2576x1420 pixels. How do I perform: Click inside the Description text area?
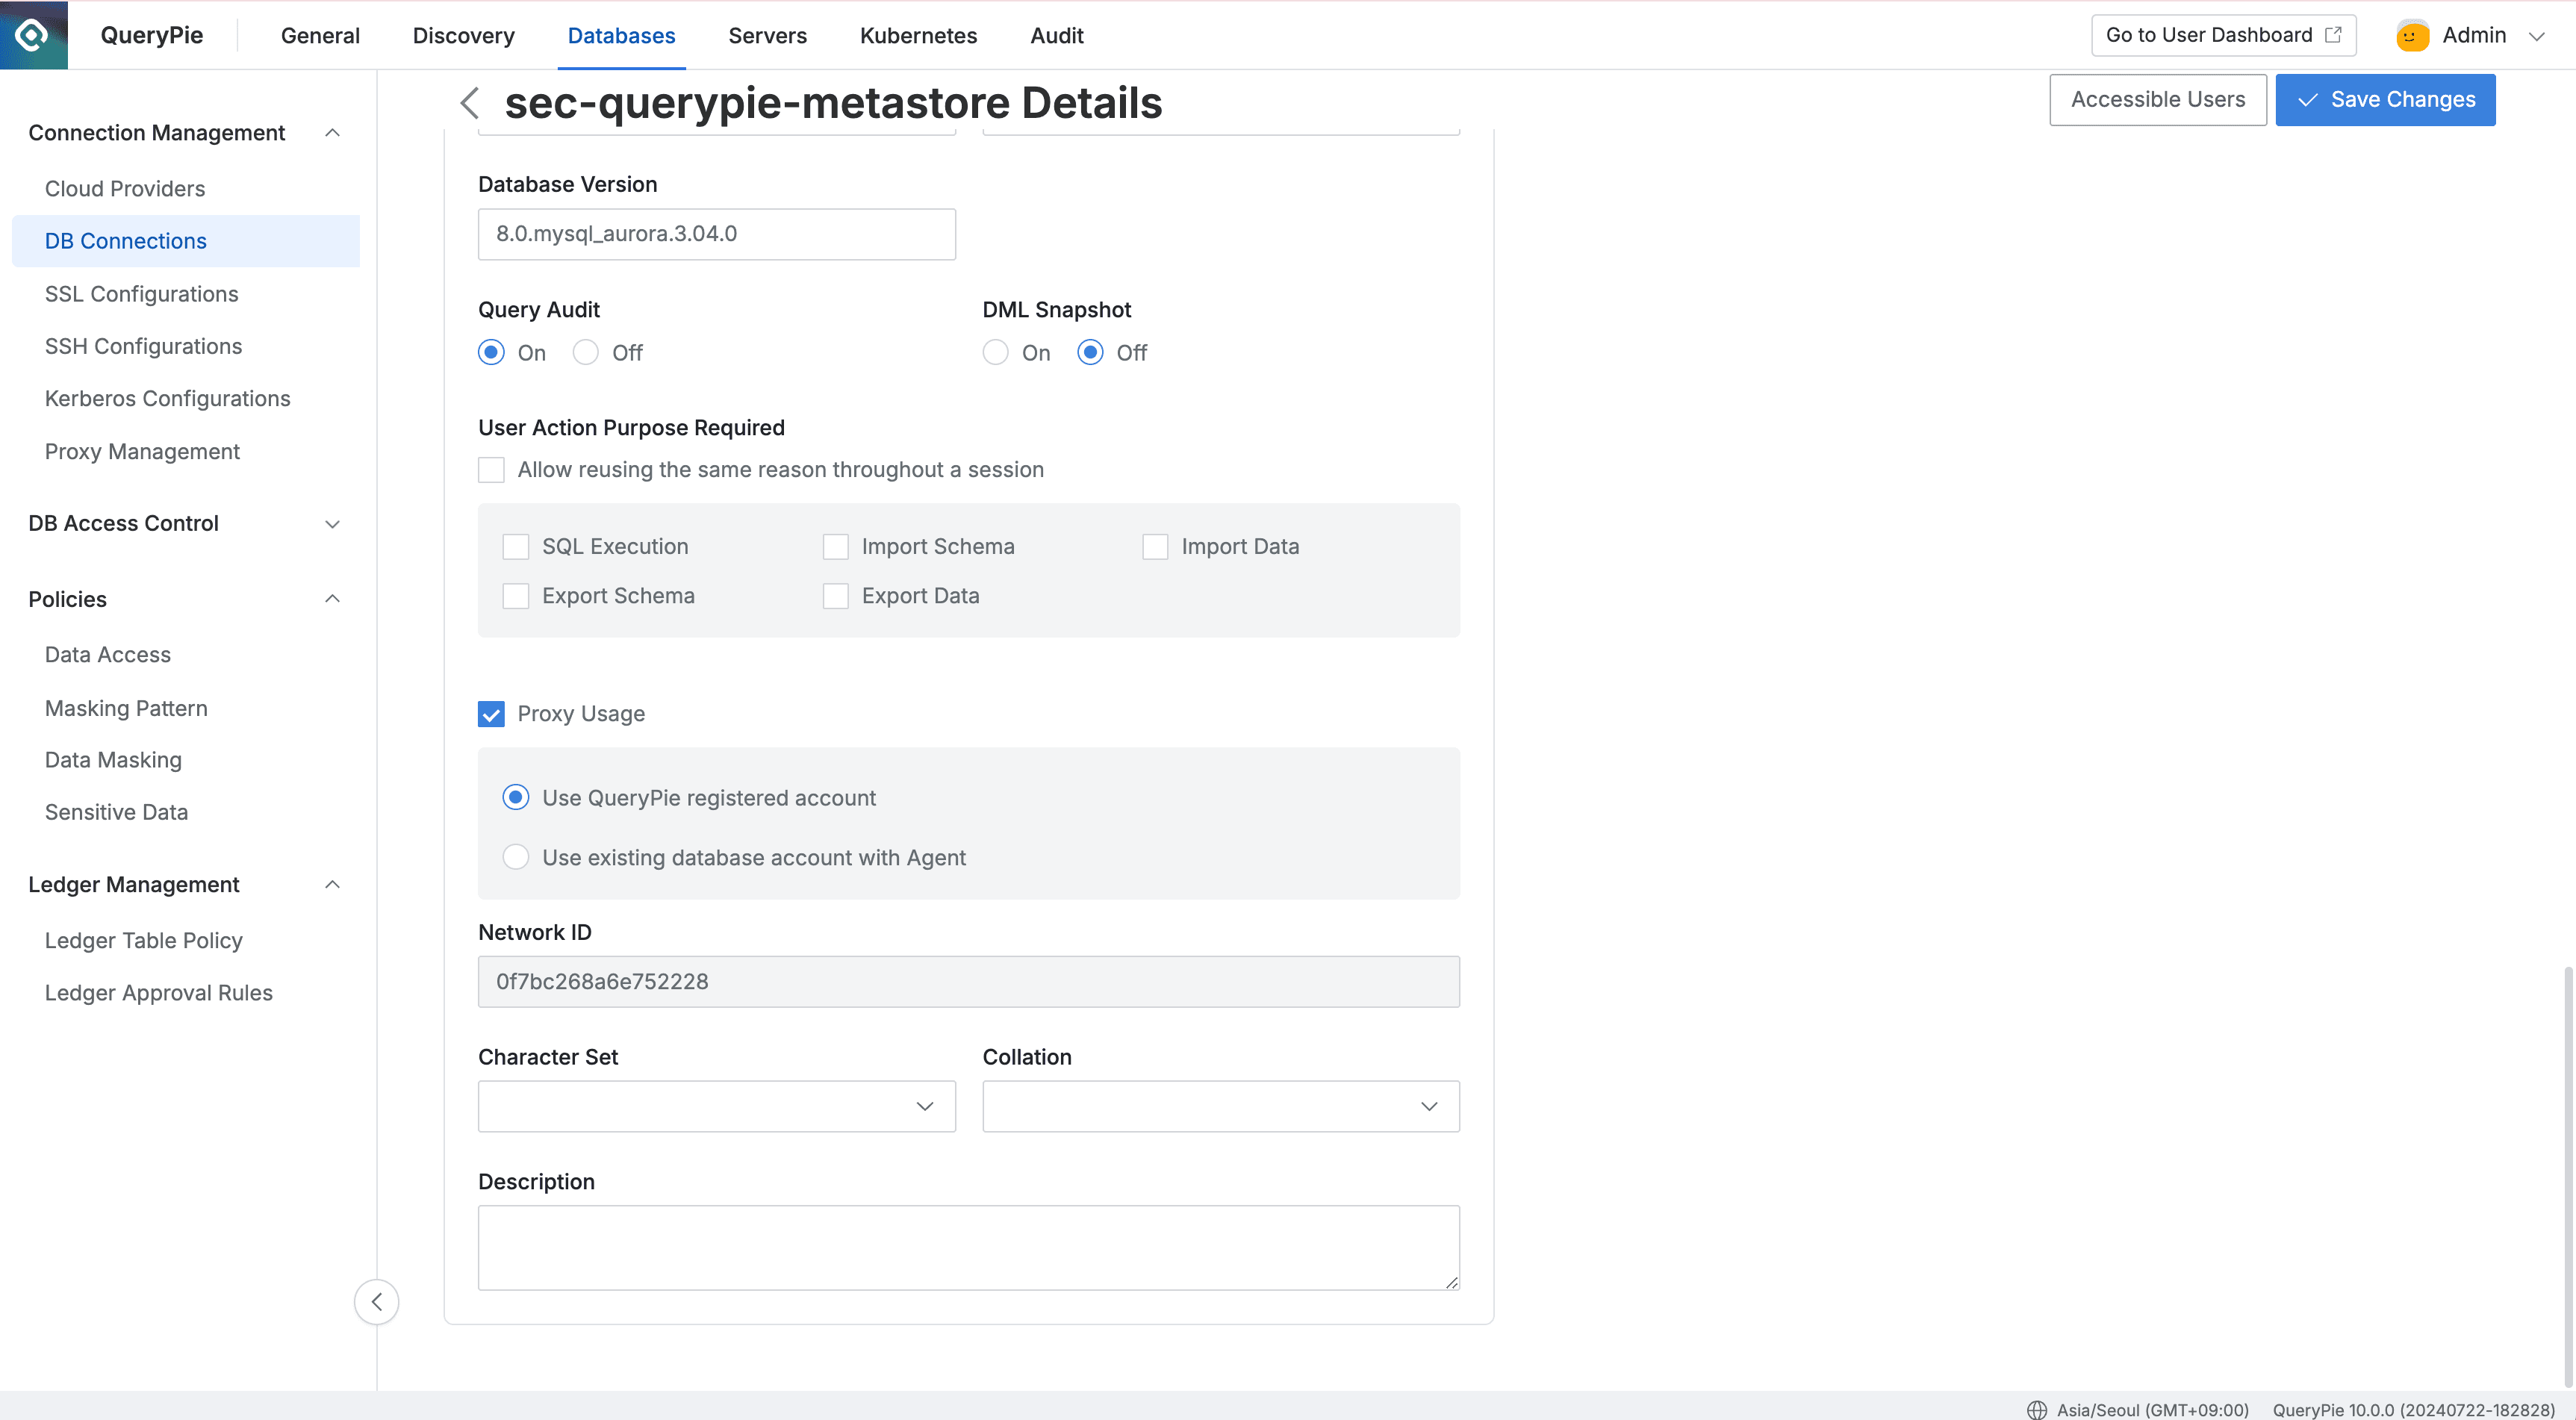tap(968, 1247)
